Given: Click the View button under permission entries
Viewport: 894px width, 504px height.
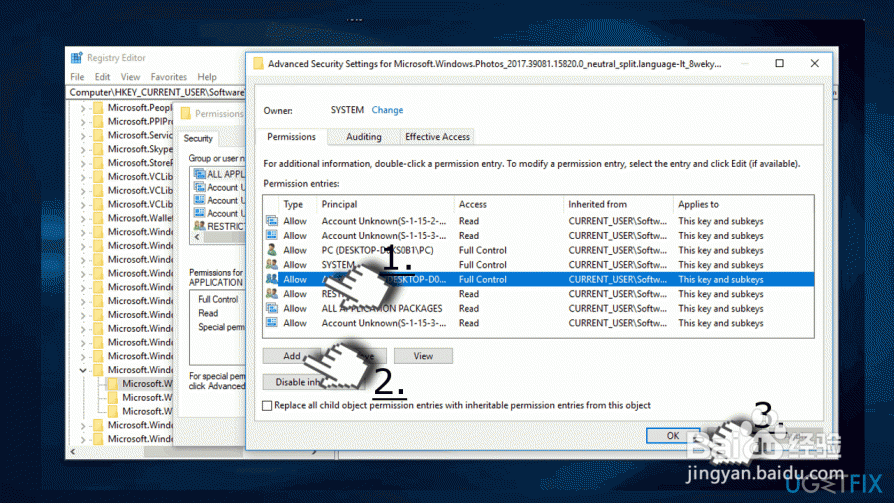Looking at the screenshot, I should 423,356.
